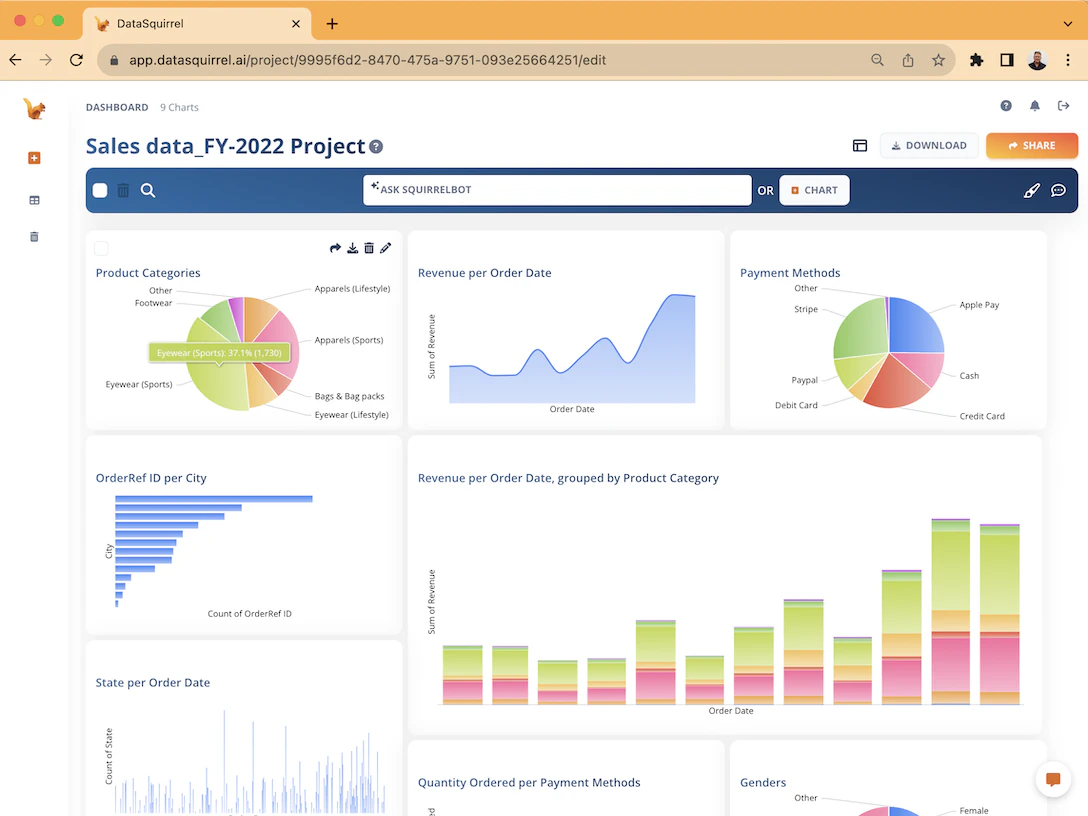
Task: Select the DataSquirrel browser tab
Action: [x=197, y=24]
